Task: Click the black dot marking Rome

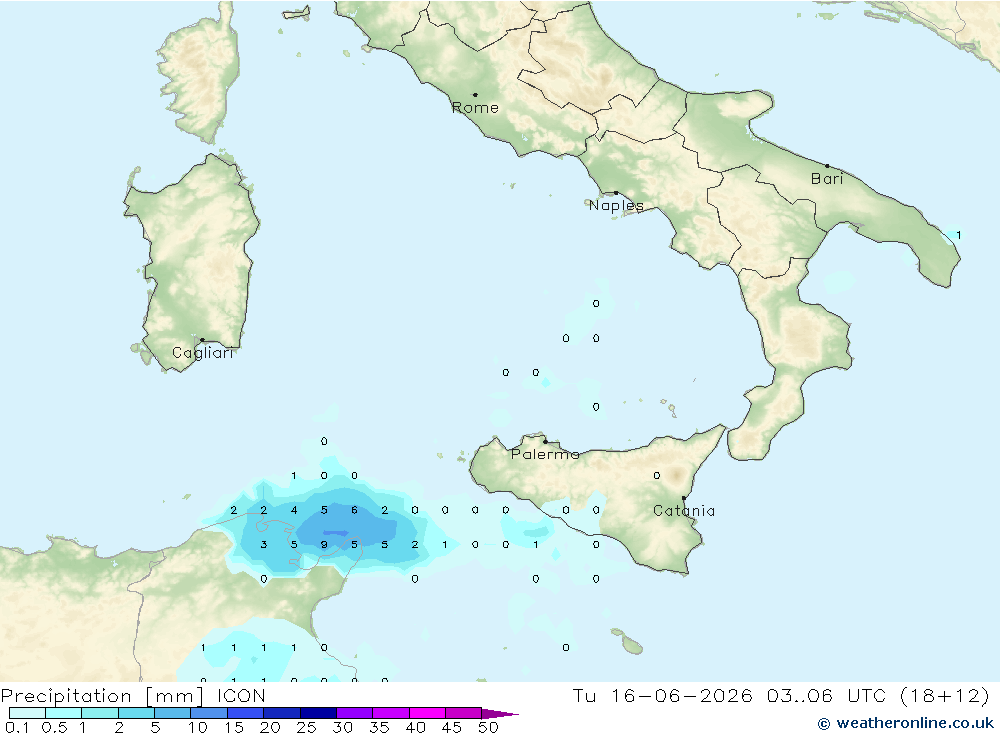Action: [x=475, y=95]
